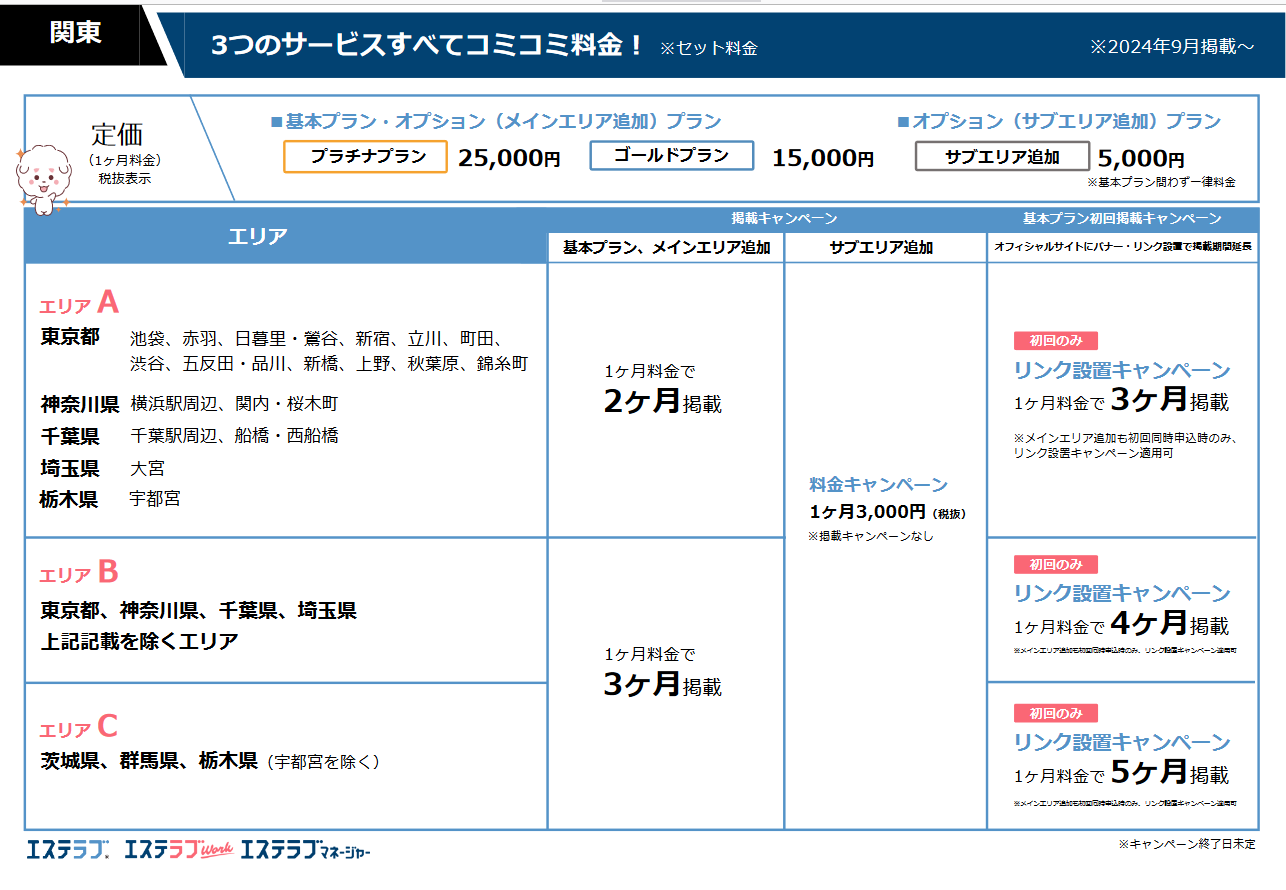Click the オフィシャルサイトにバナー・リンク設置 column header
The image size is (1286, 890).
(1122, 246)
